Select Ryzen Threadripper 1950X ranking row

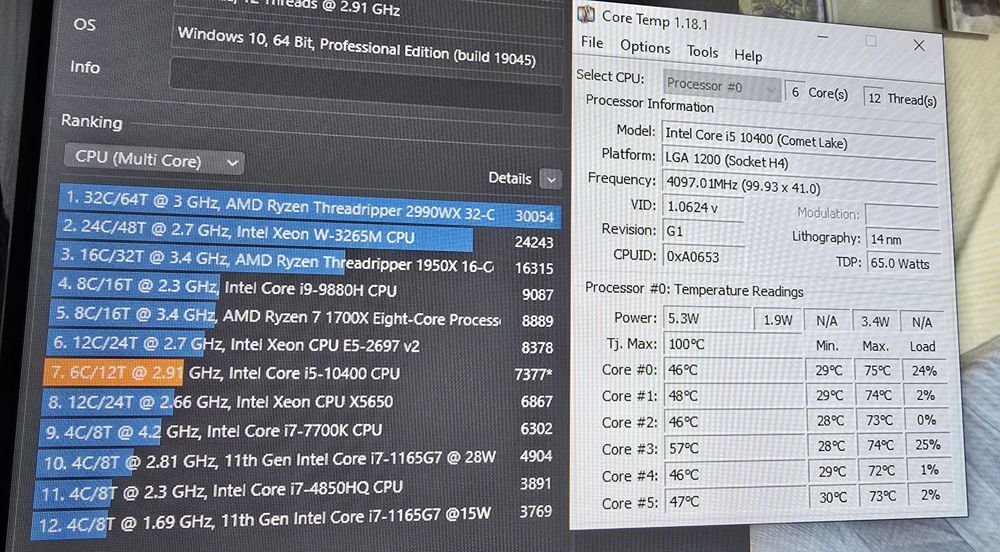[x=306, y=260]
